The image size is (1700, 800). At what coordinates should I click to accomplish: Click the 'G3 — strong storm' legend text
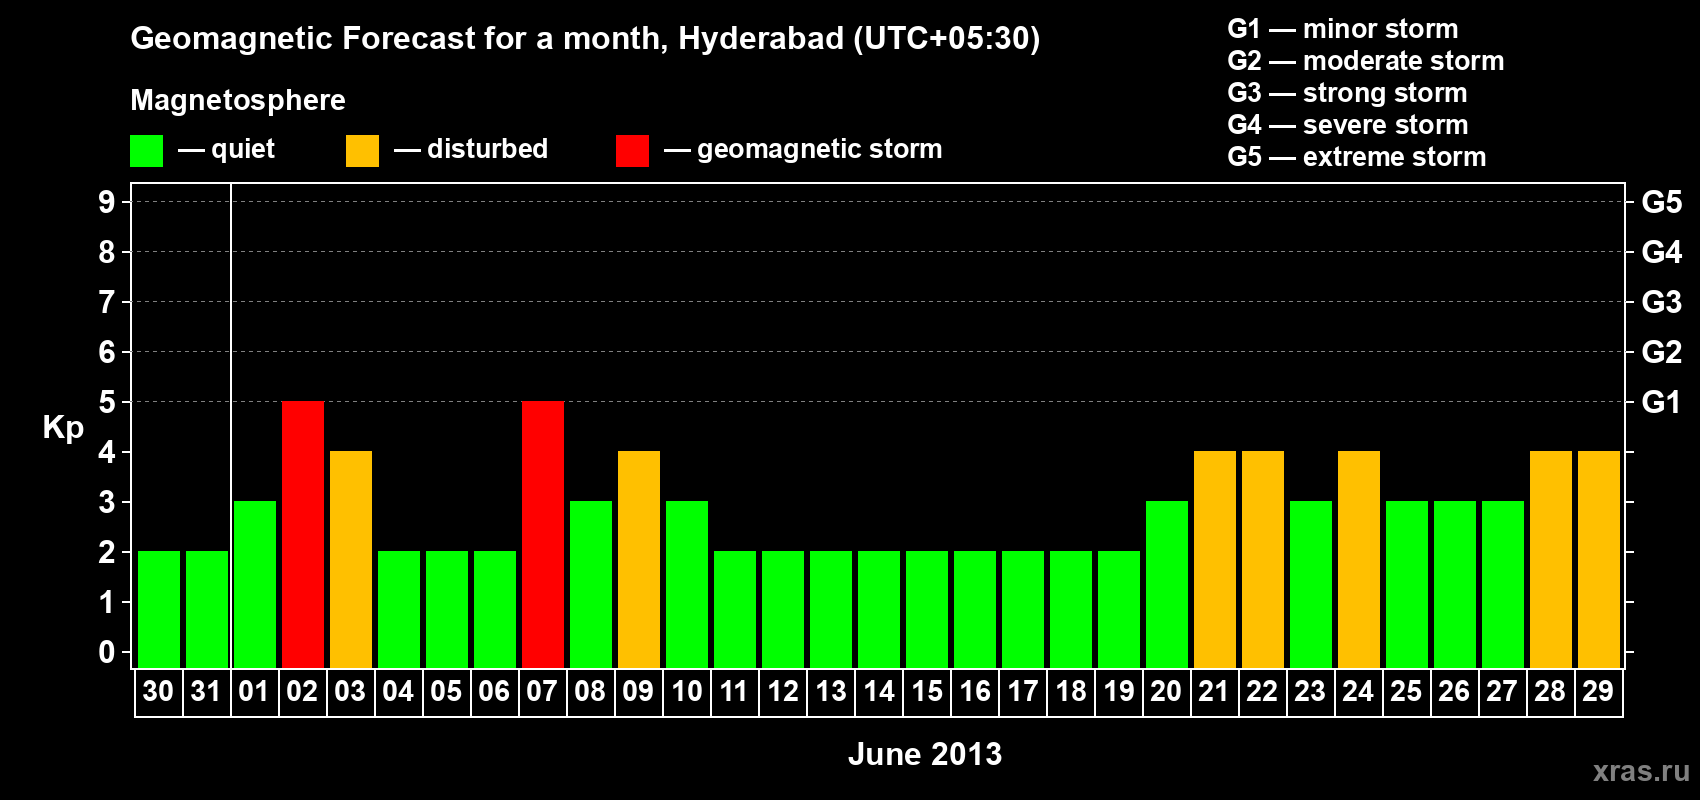tap(1348, 93)
